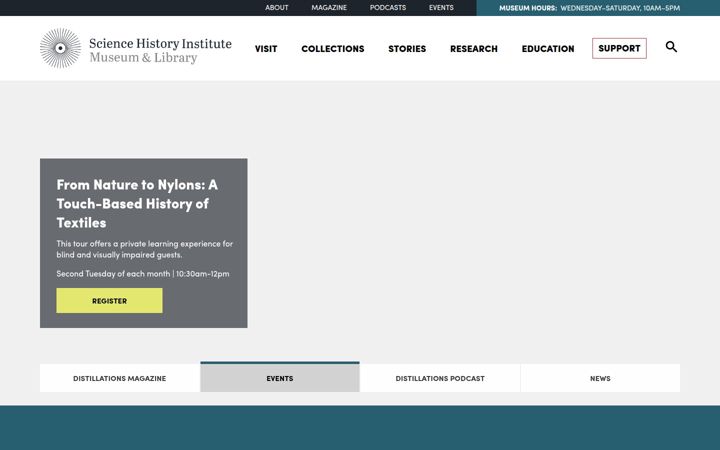Select the Events tab
The image size is (720, 450).
tap(280, 377)
